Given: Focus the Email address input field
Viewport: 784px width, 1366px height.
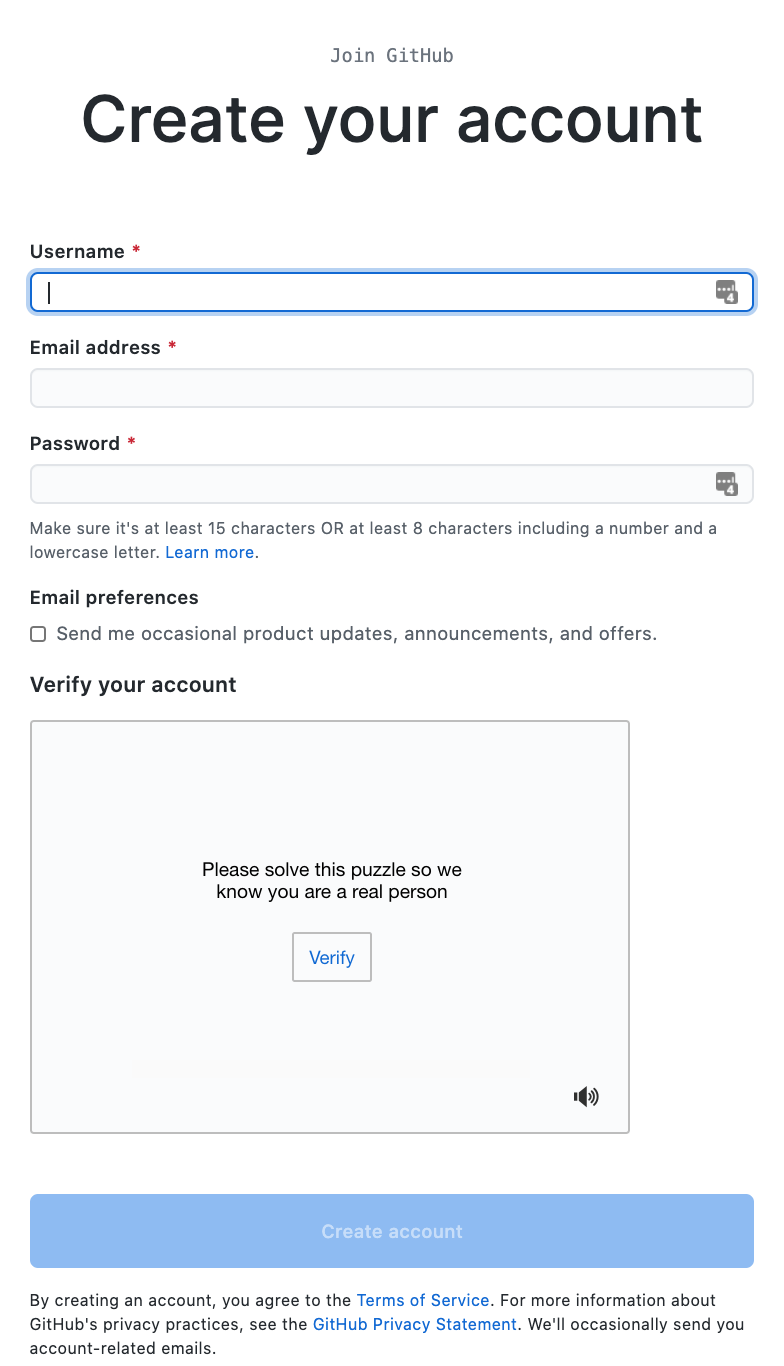Looking at the screenshot, I should tap(392, 388).
